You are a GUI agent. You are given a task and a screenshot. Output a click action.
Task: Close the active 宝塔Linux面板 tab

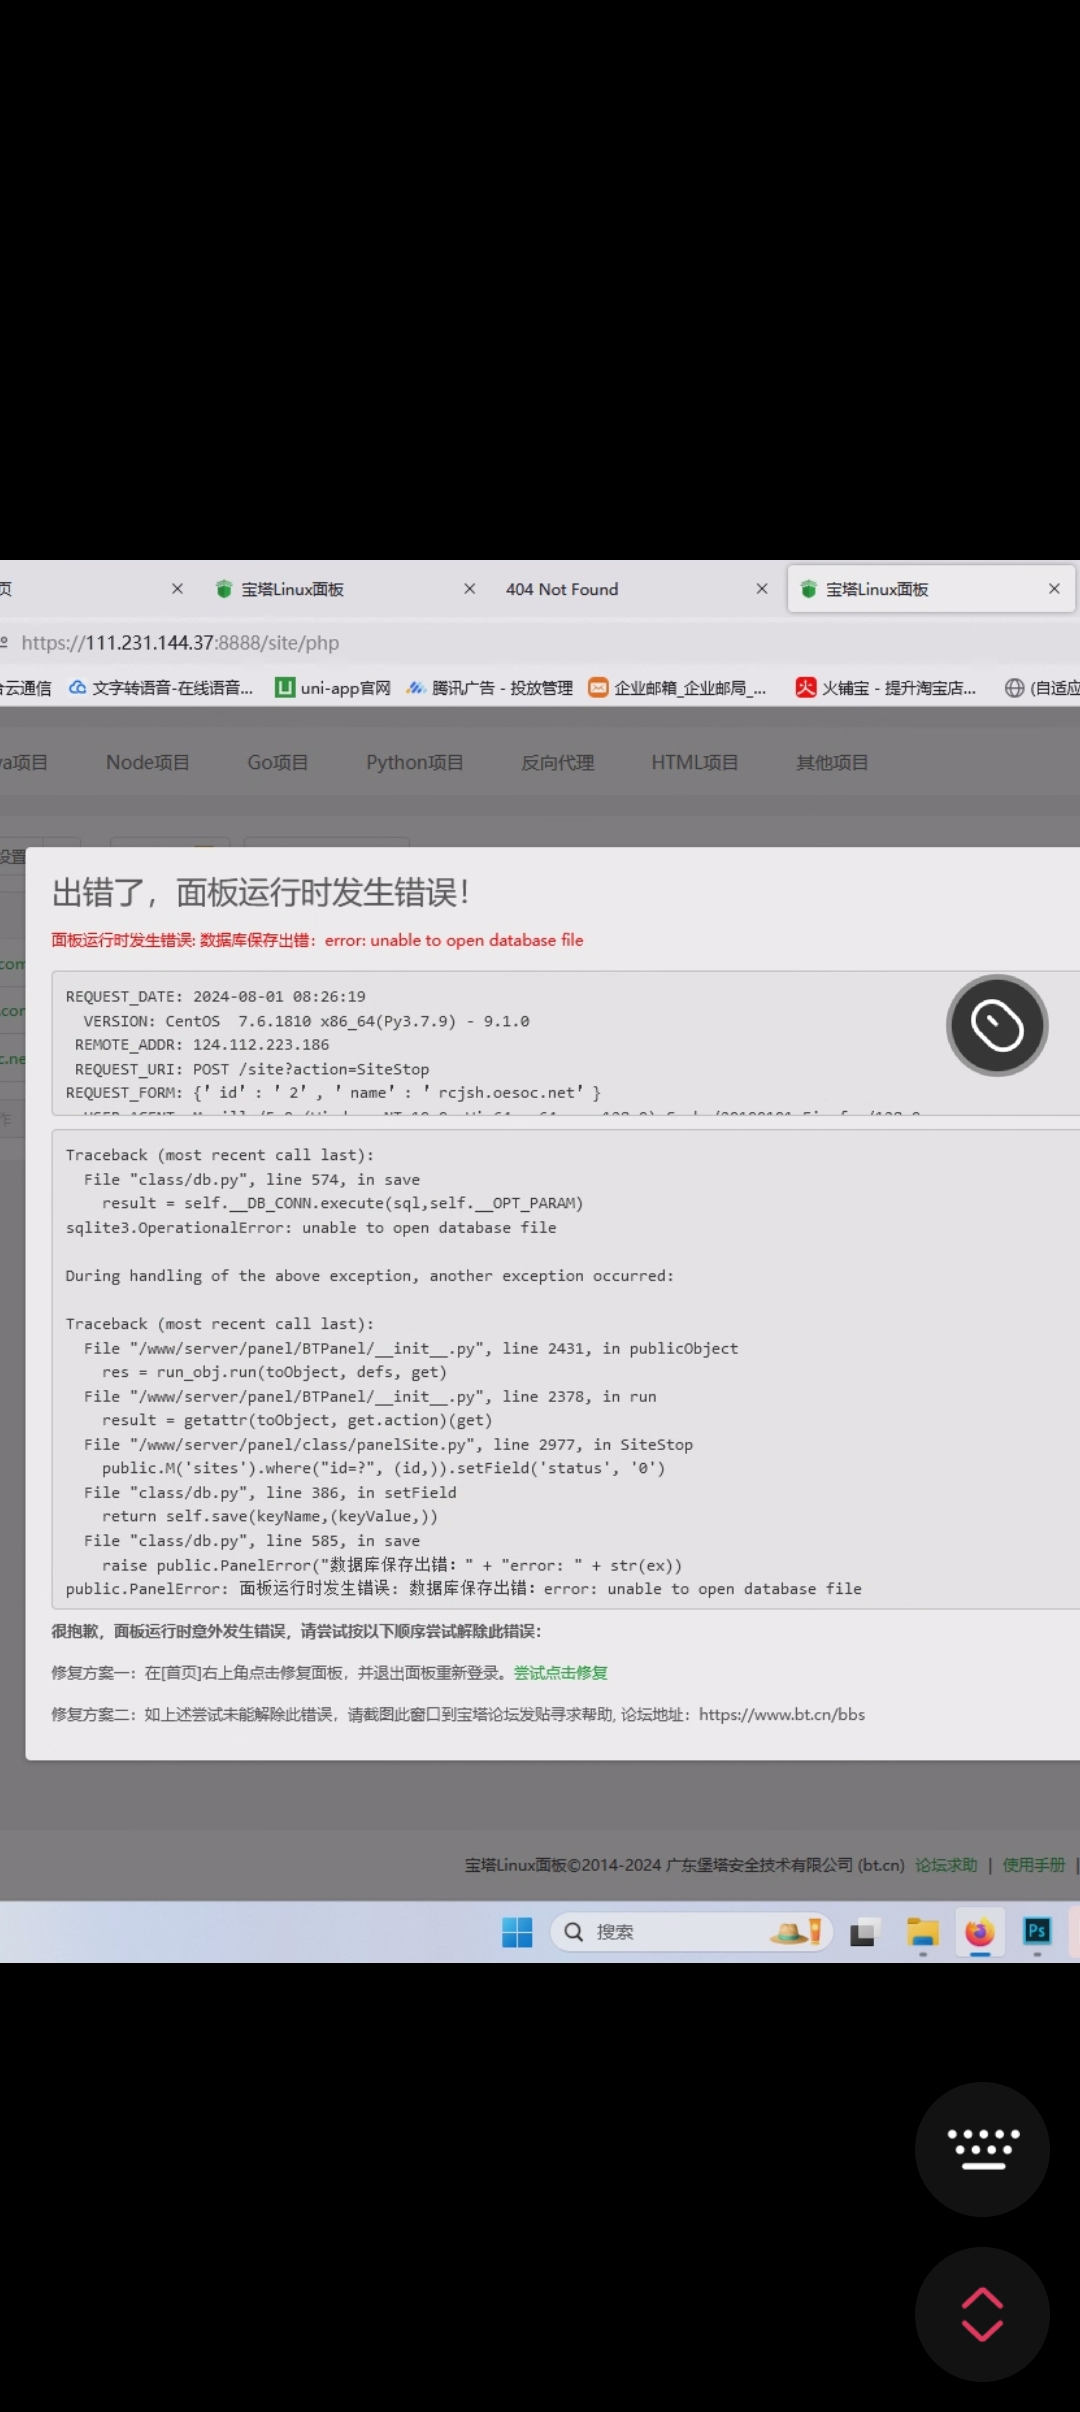coord(1054,589)
